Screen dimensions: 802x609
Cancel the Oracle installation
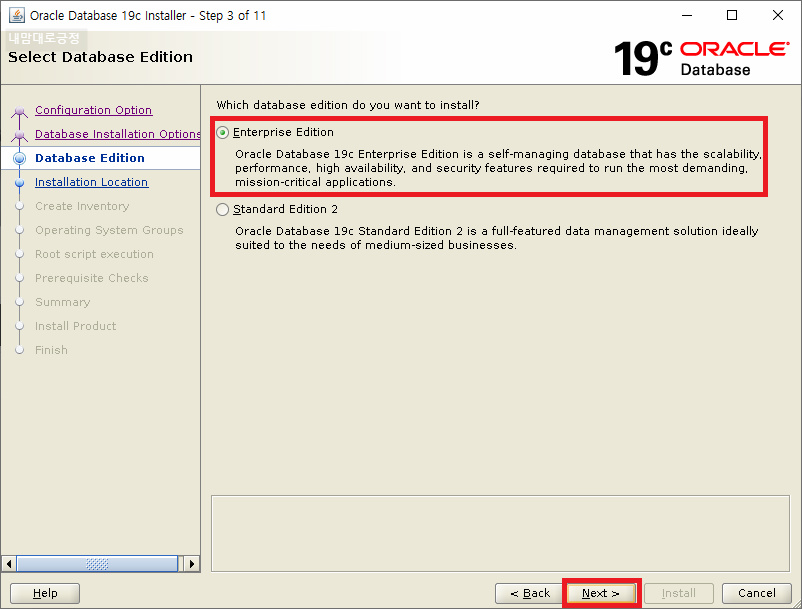756,593
